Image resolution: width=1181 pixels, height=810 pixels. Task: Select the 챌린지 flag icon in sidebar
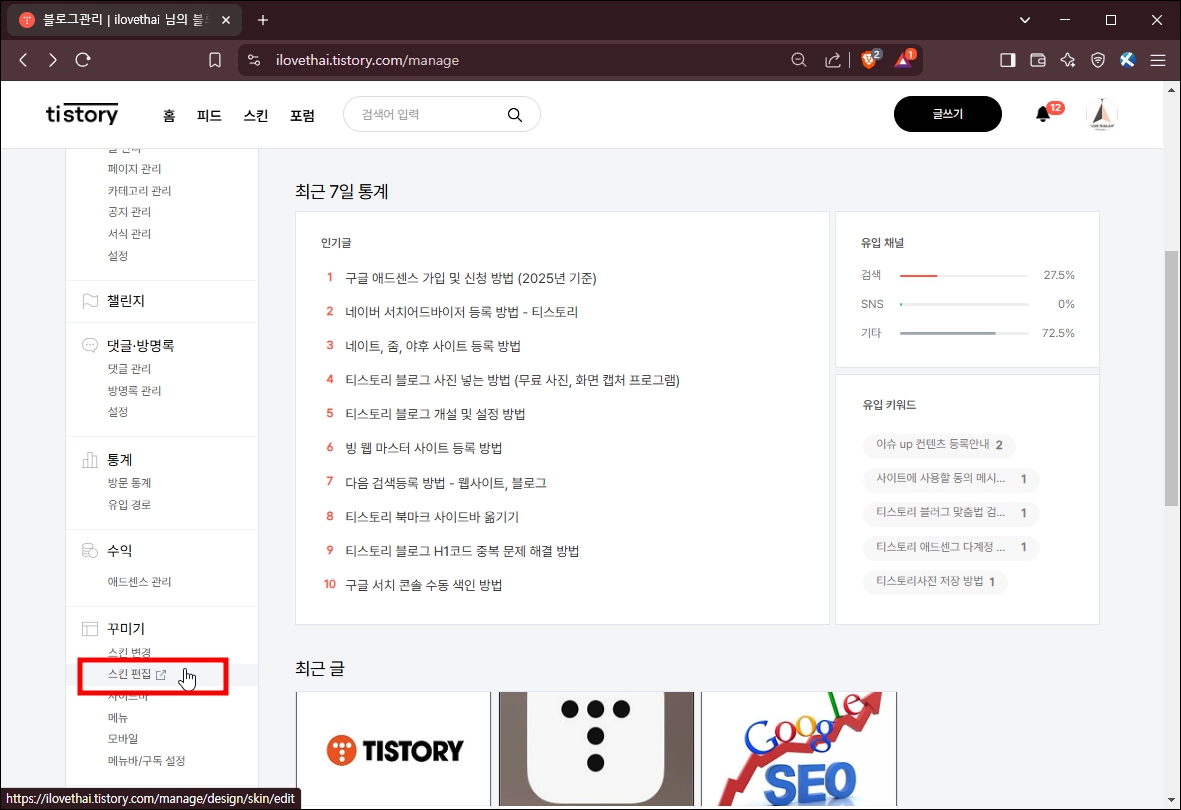pos(90,301)
